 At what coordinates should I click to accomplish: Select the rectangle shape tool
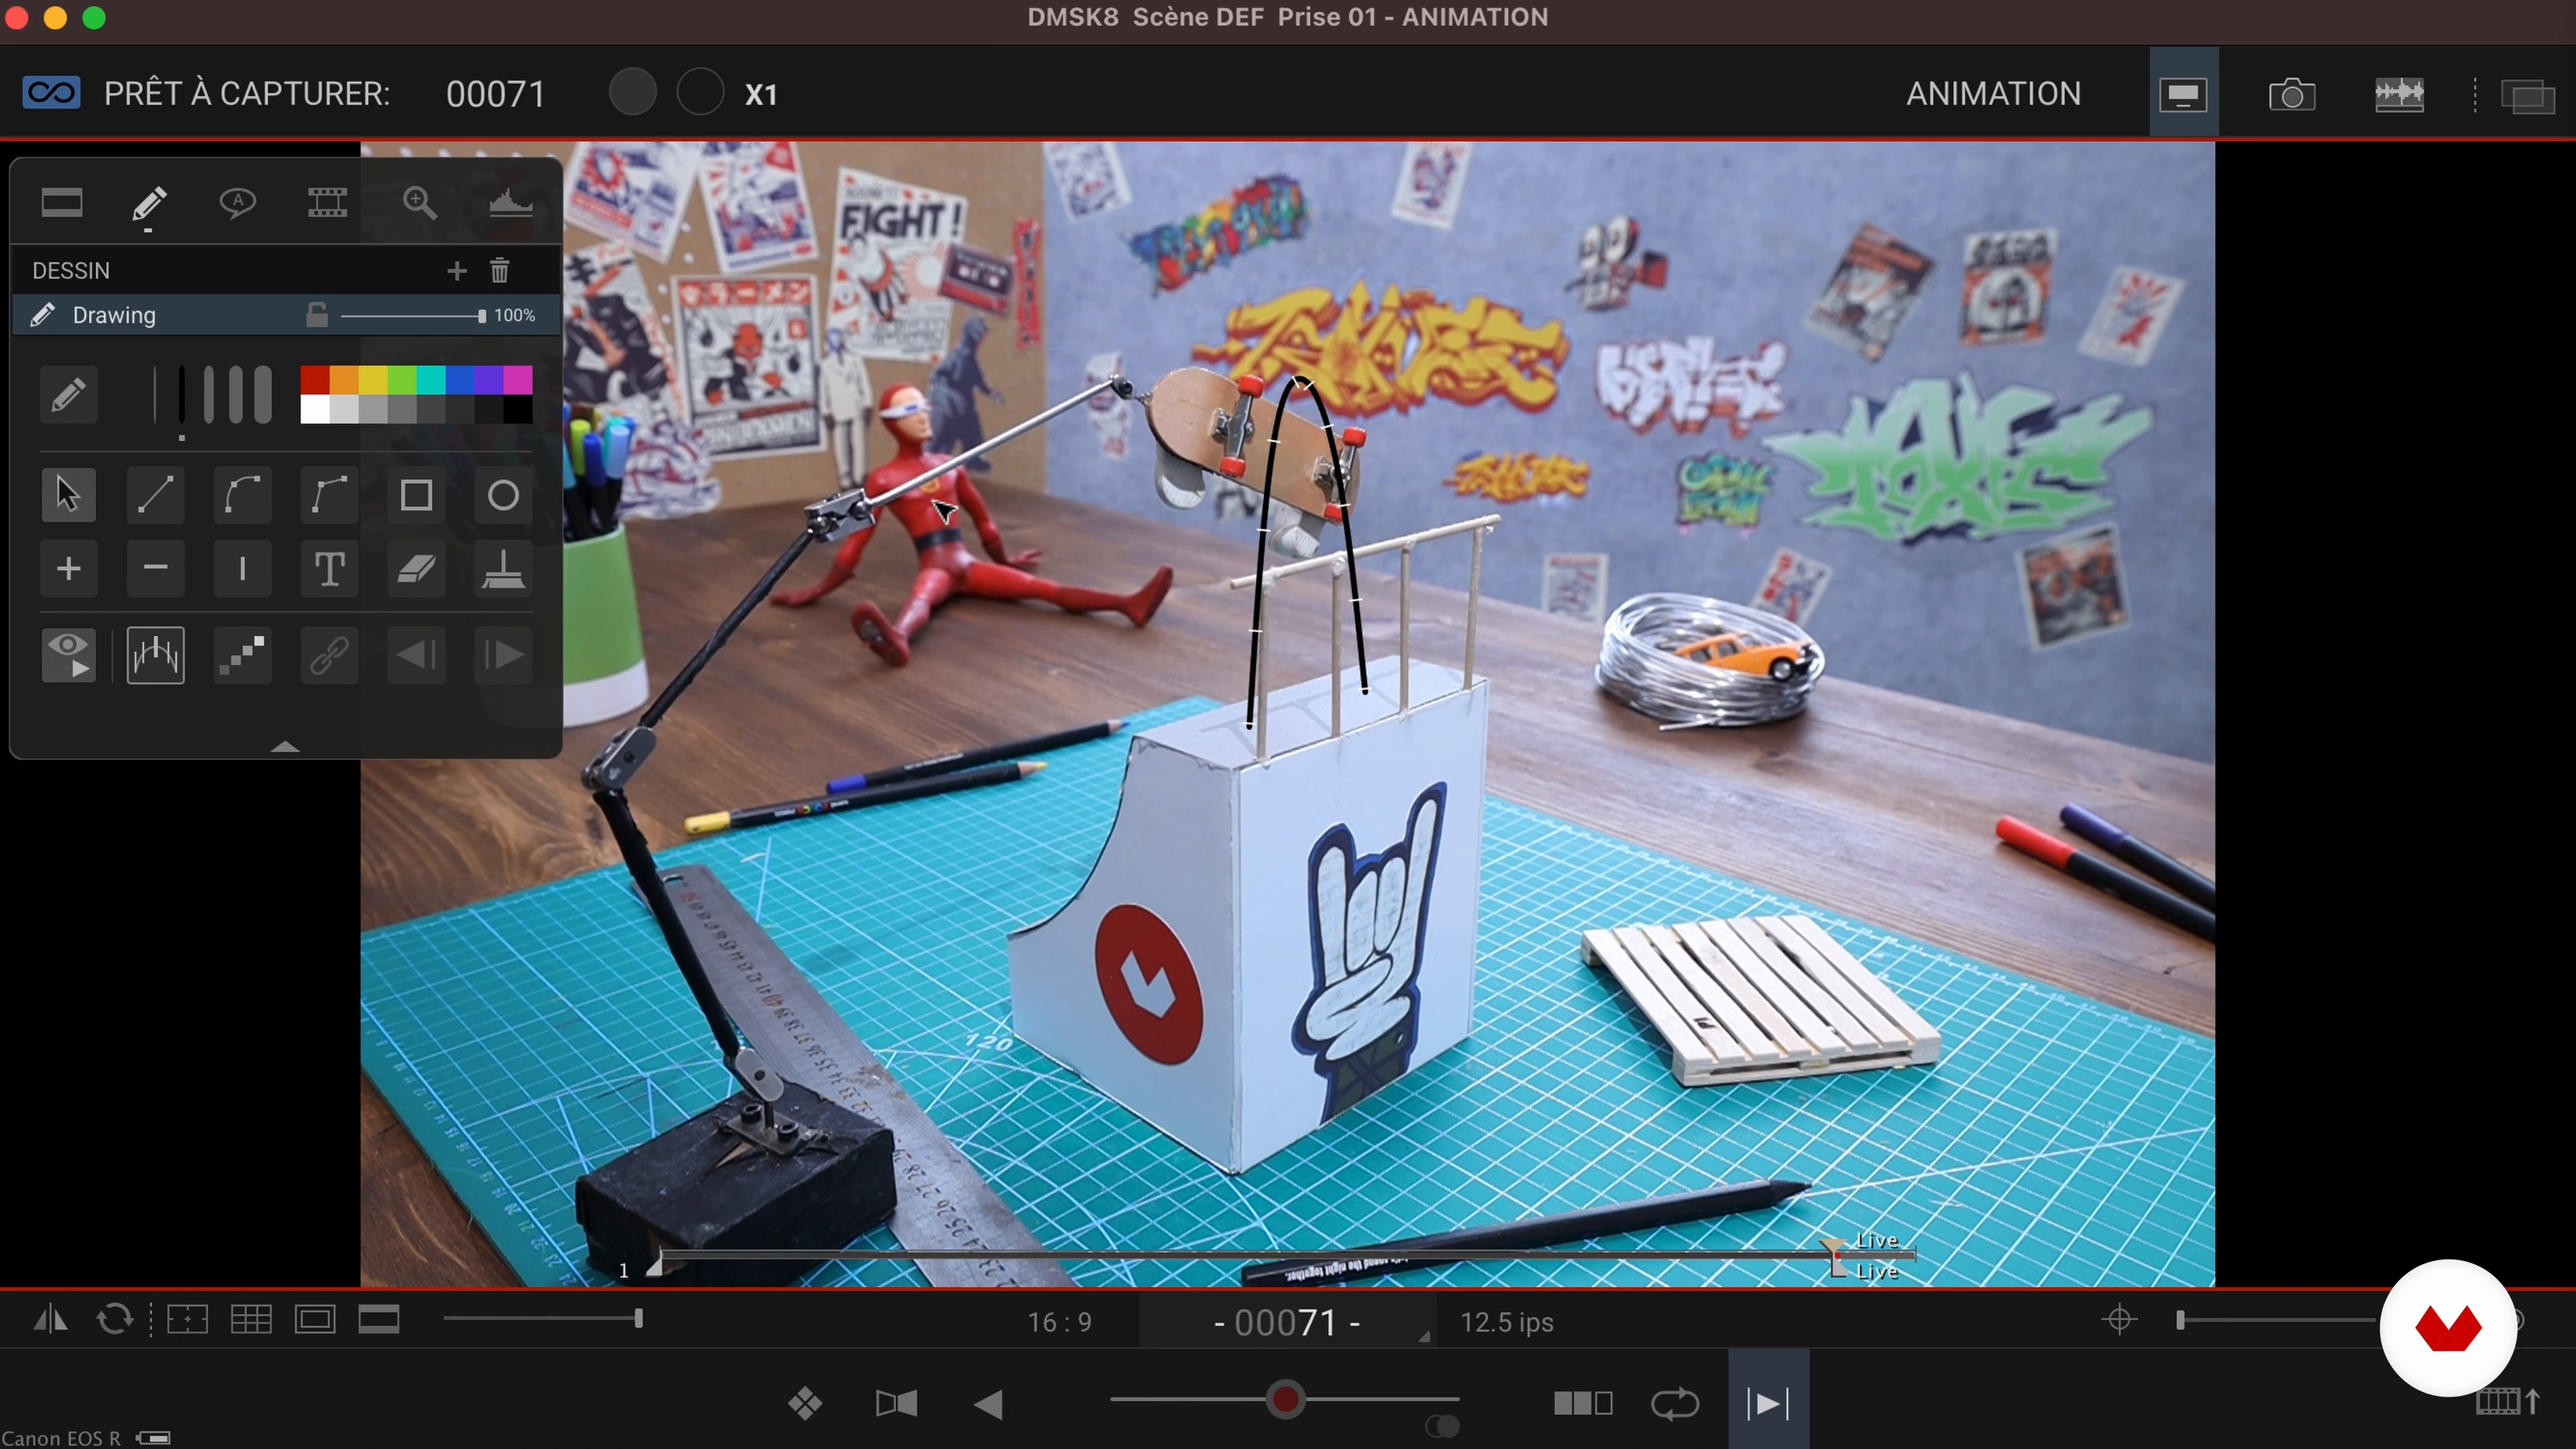(x=416, y=495)
